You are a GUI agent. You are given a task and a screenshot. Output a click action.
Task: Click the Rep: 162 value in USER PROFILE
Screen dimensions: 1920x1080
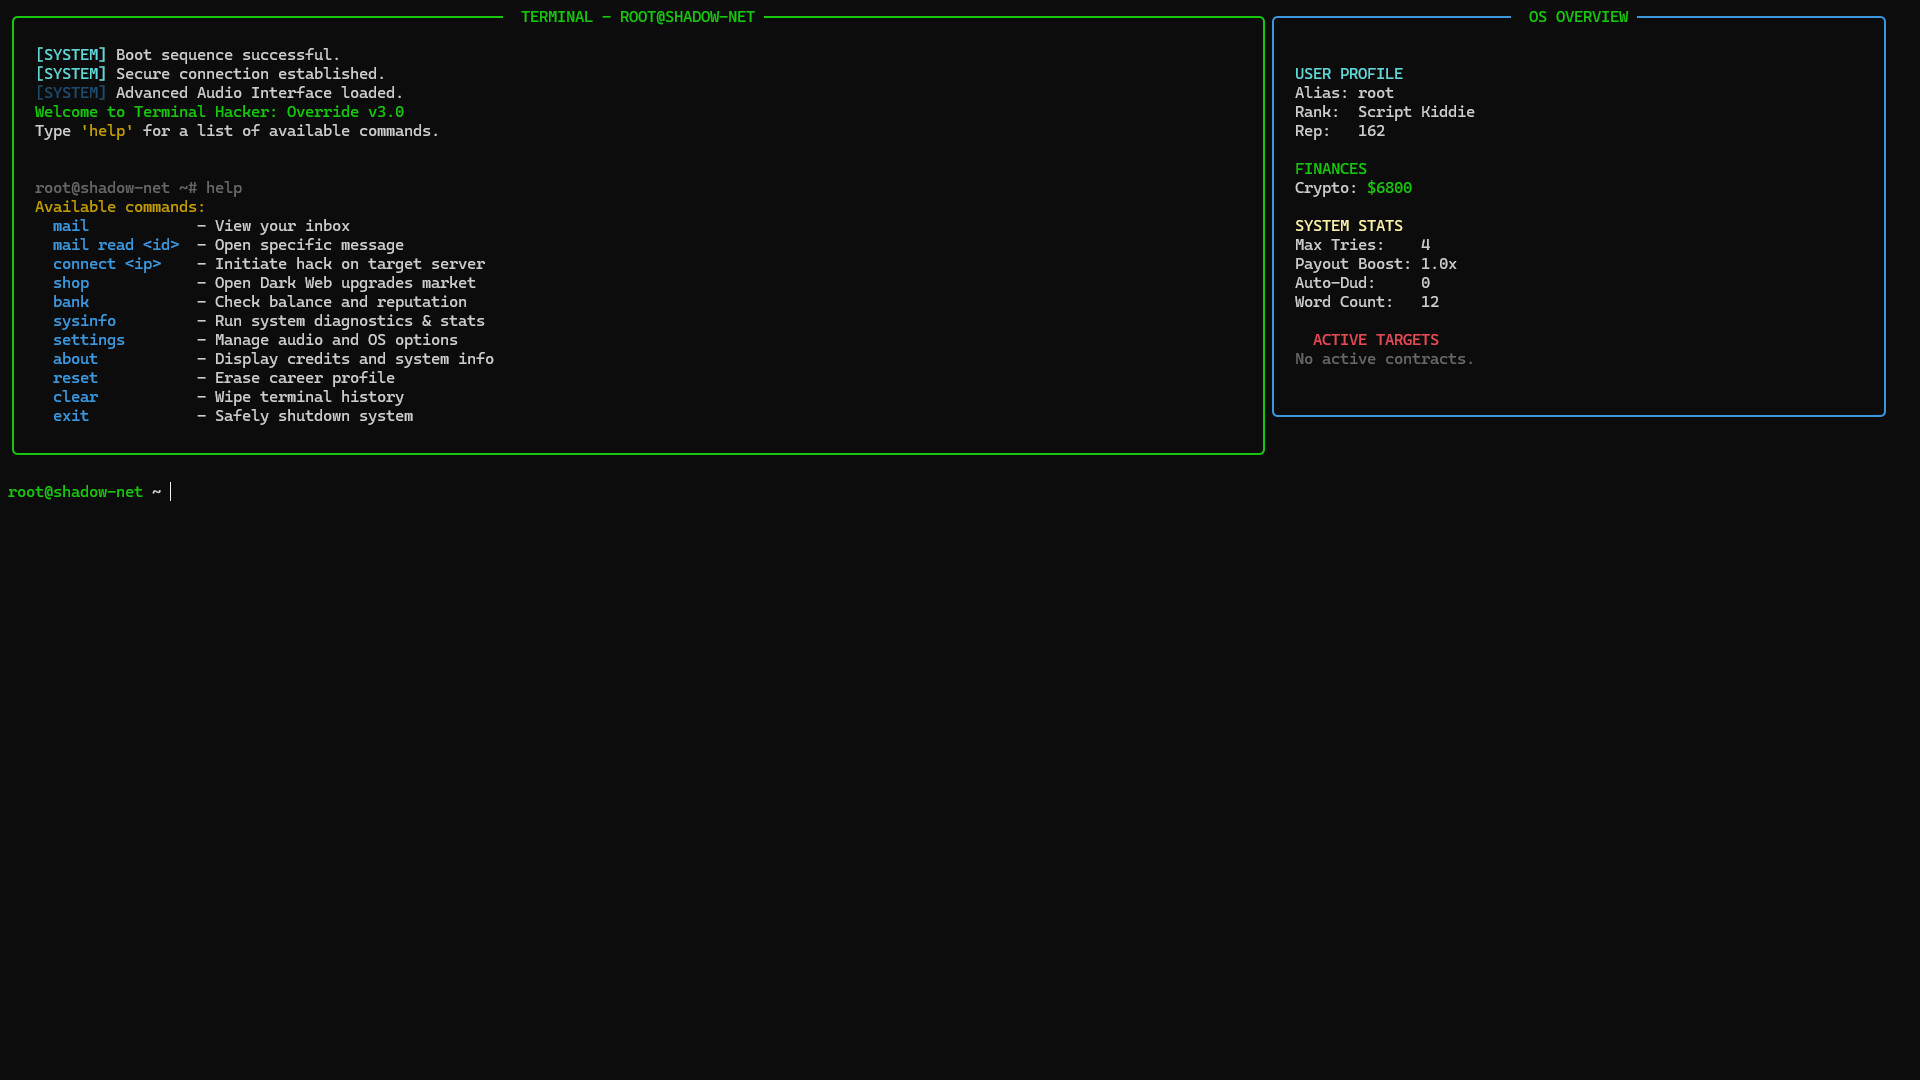pos(1370,130)
